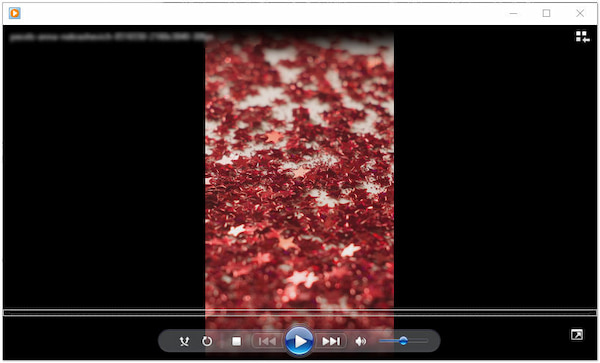Click the Windows Media Player title icon

(15, 13)
